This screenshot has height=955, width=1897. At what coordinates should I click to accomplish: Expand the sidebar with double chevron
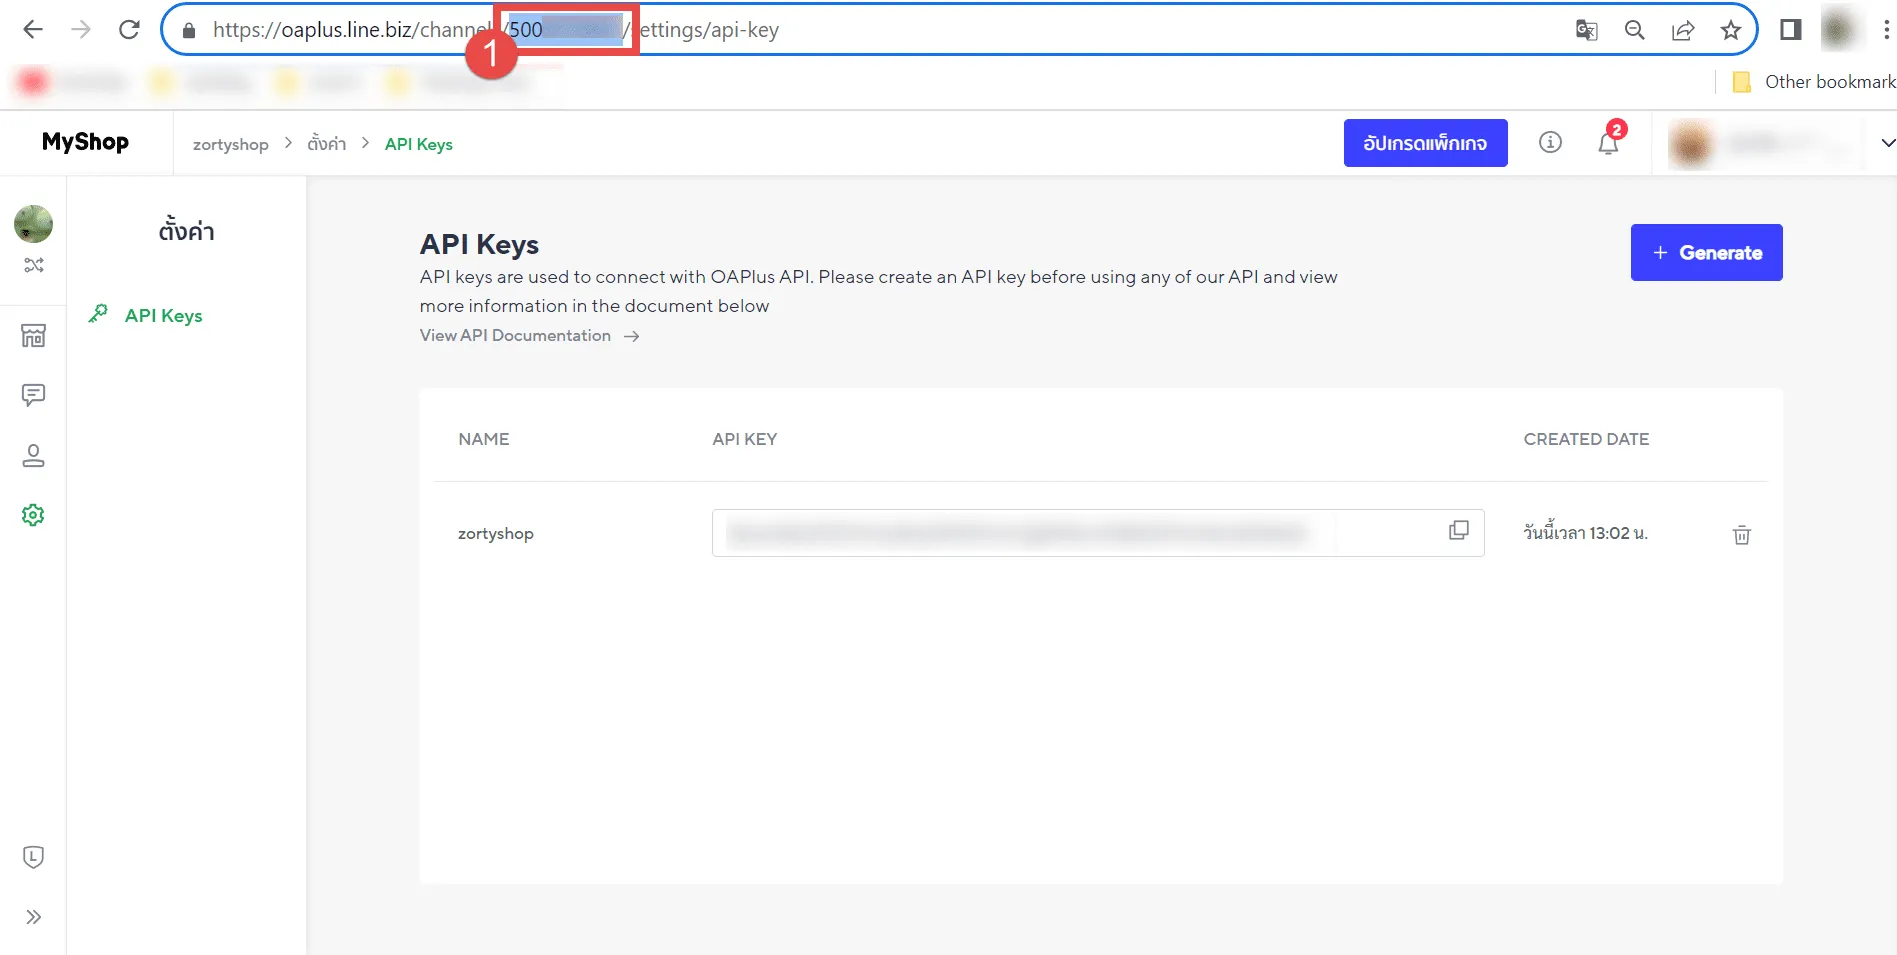[x=33, y=917]
